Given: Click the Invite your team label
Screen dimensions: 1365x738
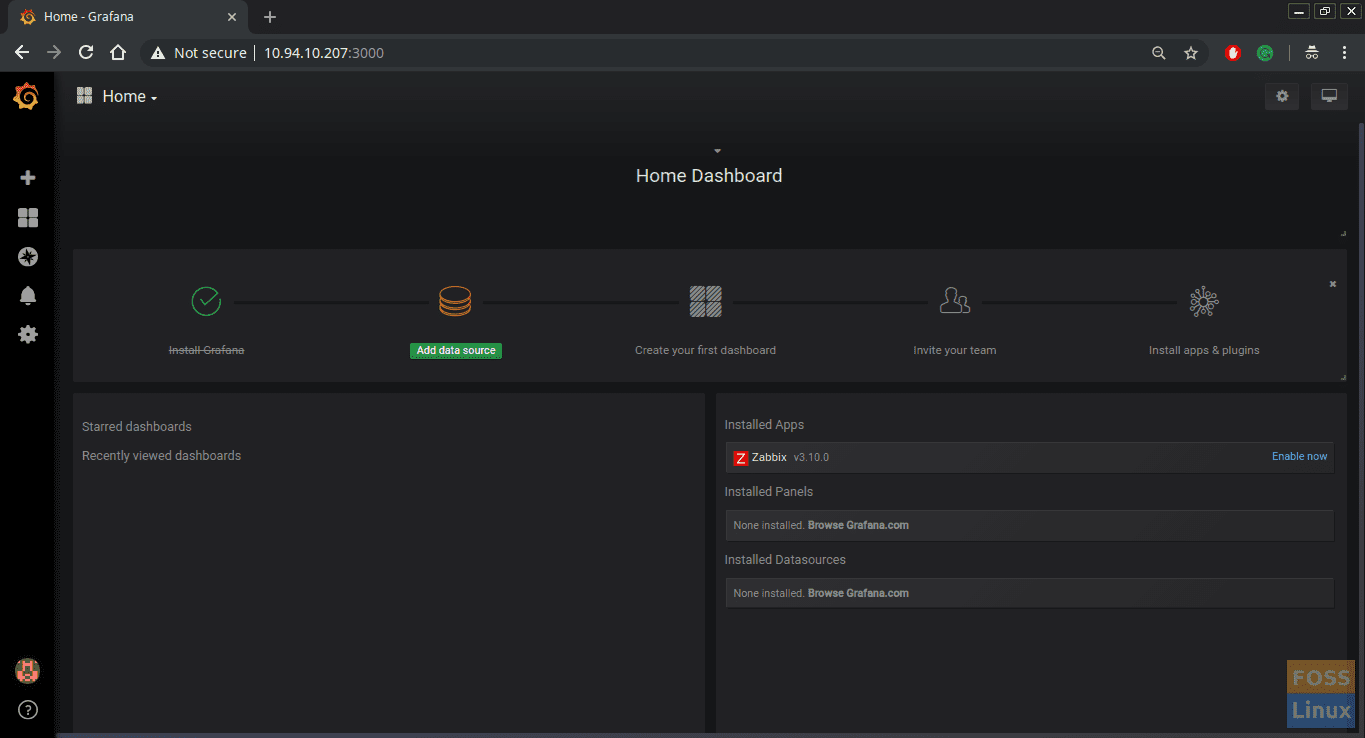Looking at the screenshot, I should click(955, 351).
